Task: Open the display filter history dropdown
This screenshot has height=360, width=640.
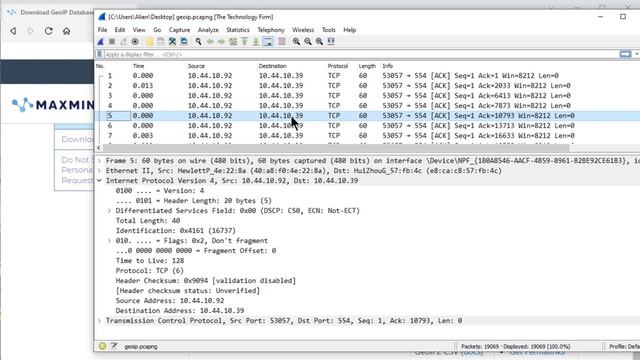Action: [636, 54]
